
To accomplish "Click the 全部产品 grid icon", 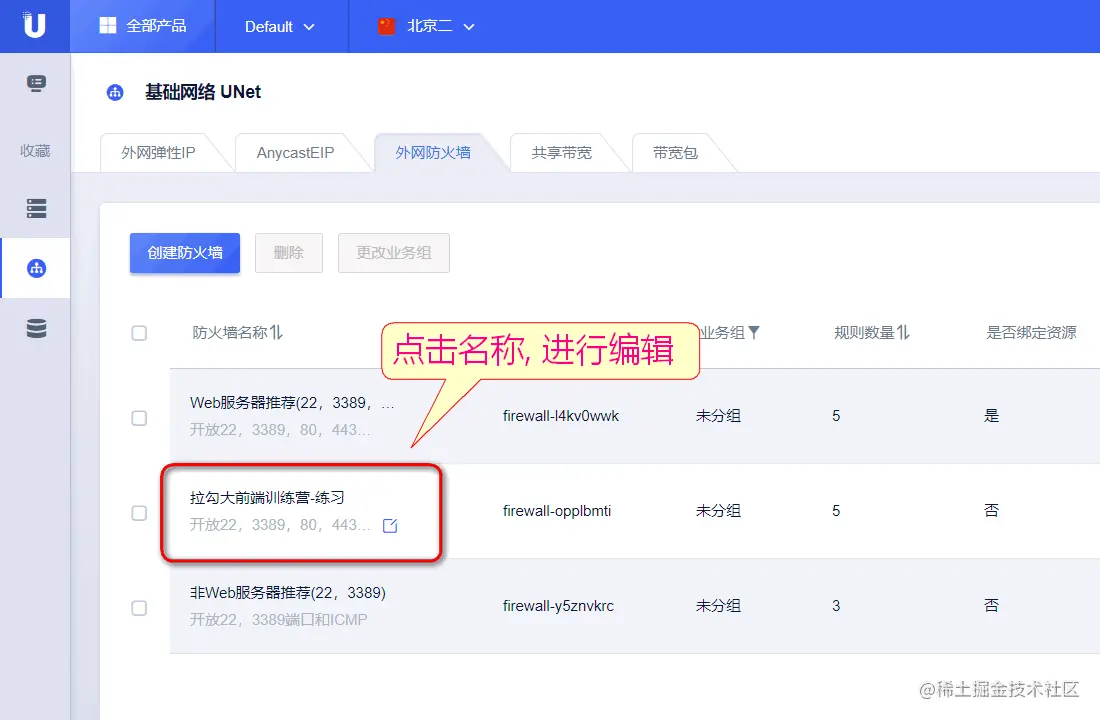I will pyautogui.click(x=107, y=26).
